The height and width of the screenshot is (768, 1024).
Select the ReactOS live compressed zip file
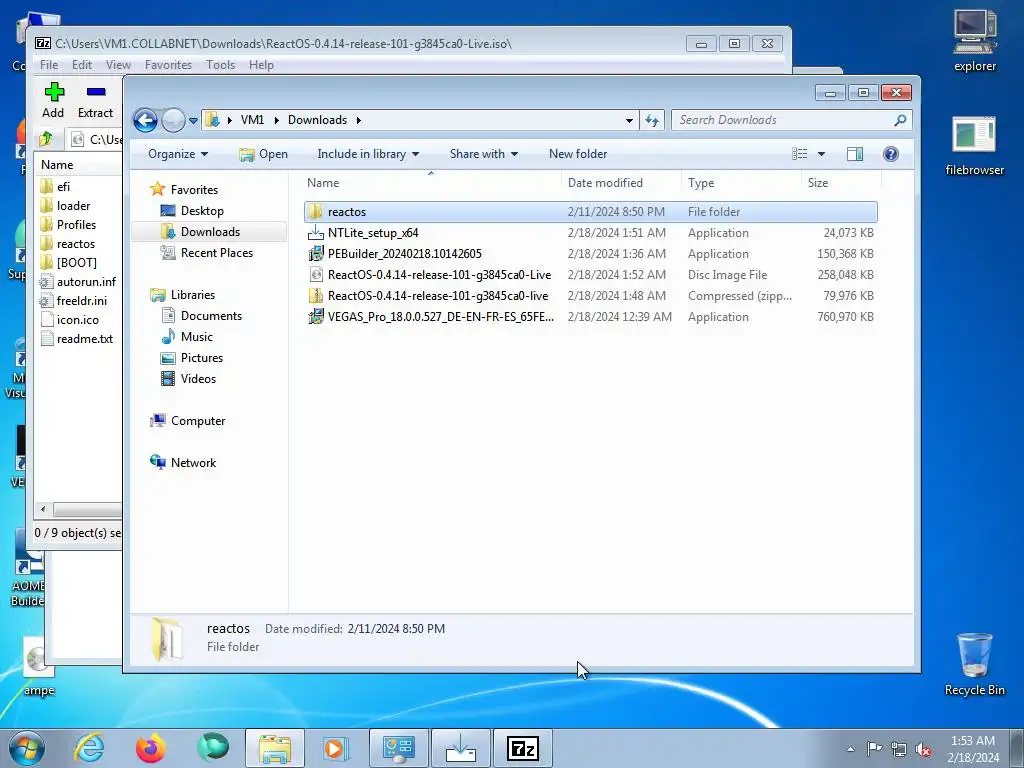[x=590, y=296]
